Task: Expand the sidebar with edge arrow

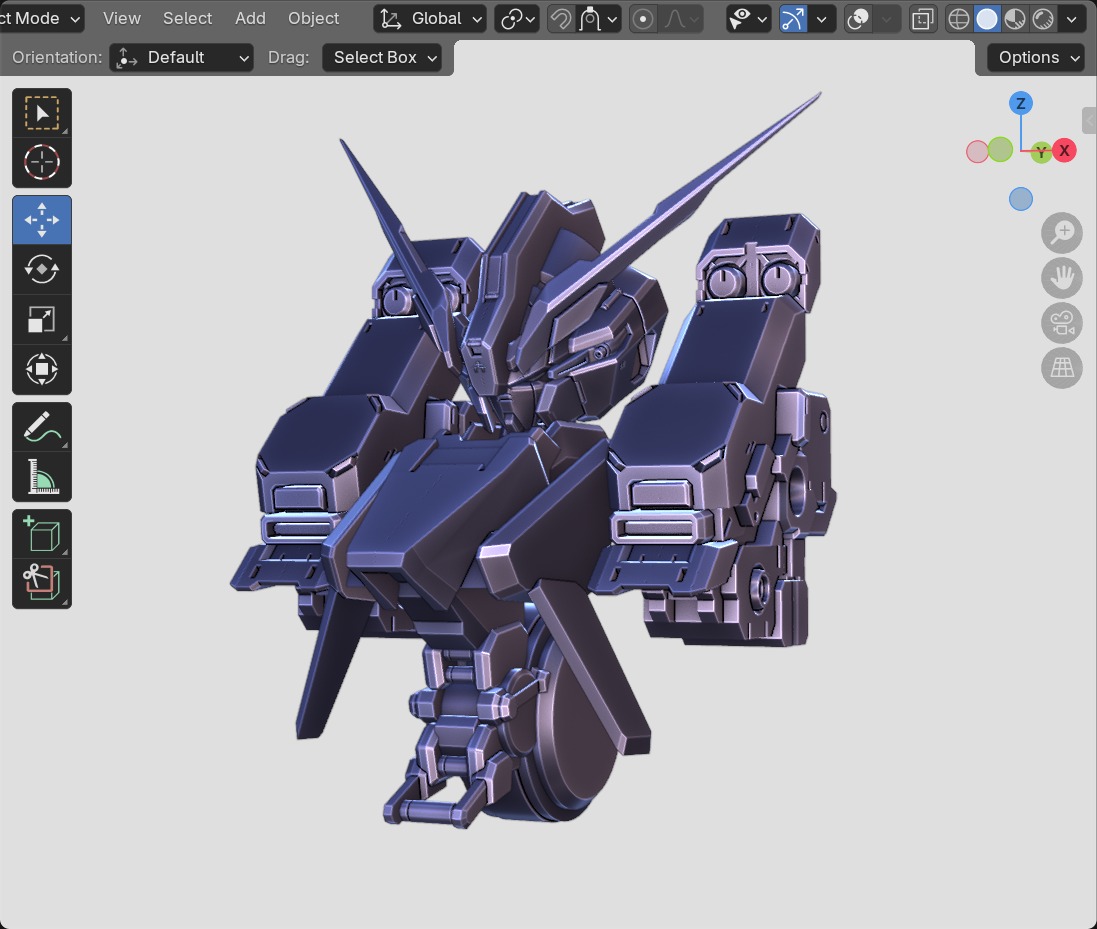Action: tap(1090, 120)
